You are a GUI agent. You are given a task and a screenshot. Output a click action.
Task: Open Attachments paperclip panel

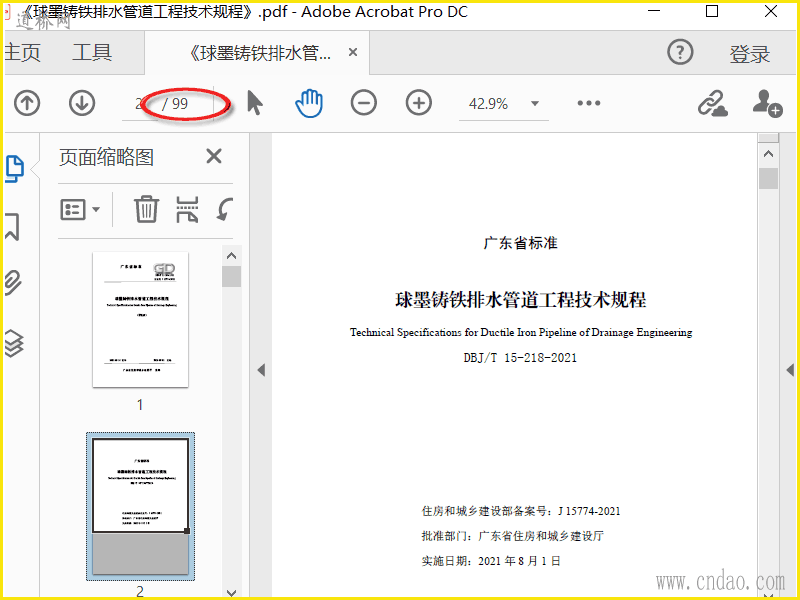click(13, 284)
